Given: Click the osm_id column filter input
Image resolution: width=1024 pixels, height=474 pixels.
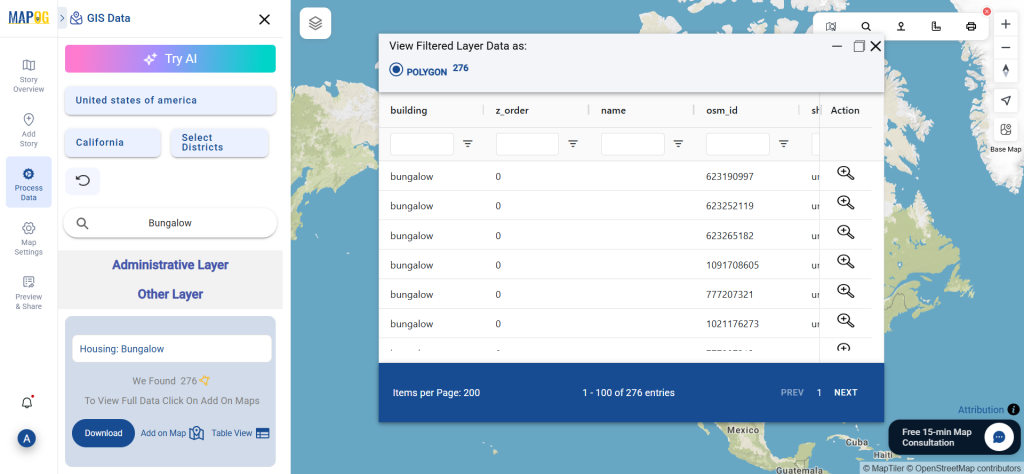Looking at the screenshot, I should [x=738, y=144].
